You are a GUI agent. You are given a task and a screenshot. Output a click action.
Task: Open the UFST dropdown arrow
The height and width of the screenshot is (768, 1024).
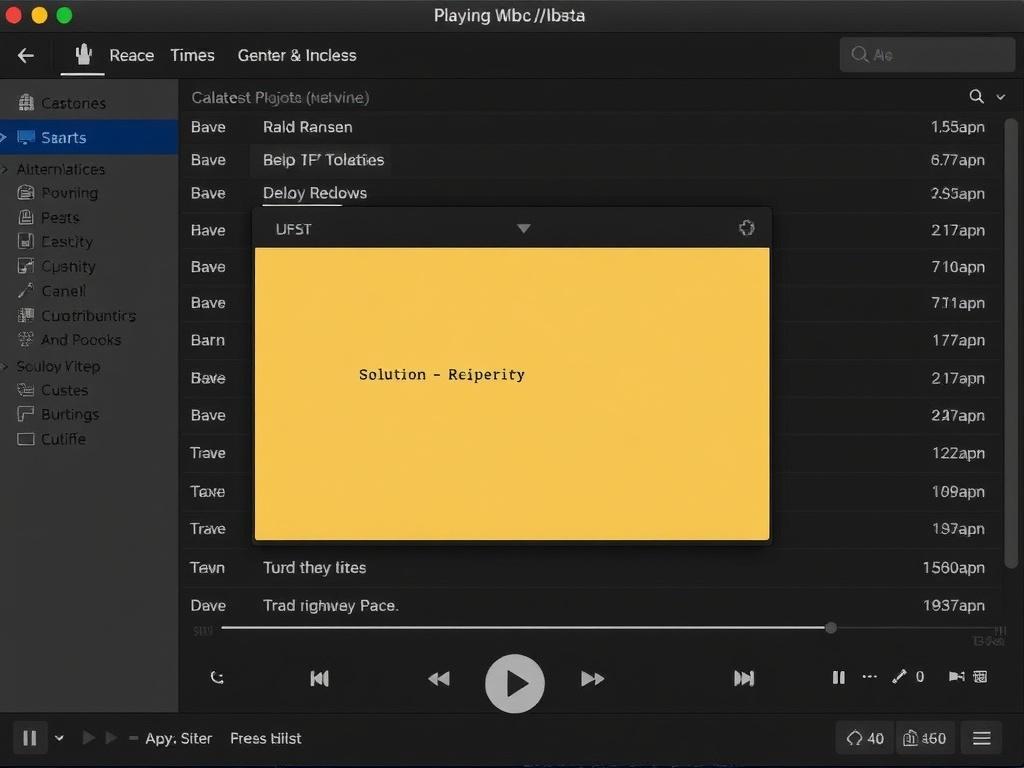click(x=523, y=229)
